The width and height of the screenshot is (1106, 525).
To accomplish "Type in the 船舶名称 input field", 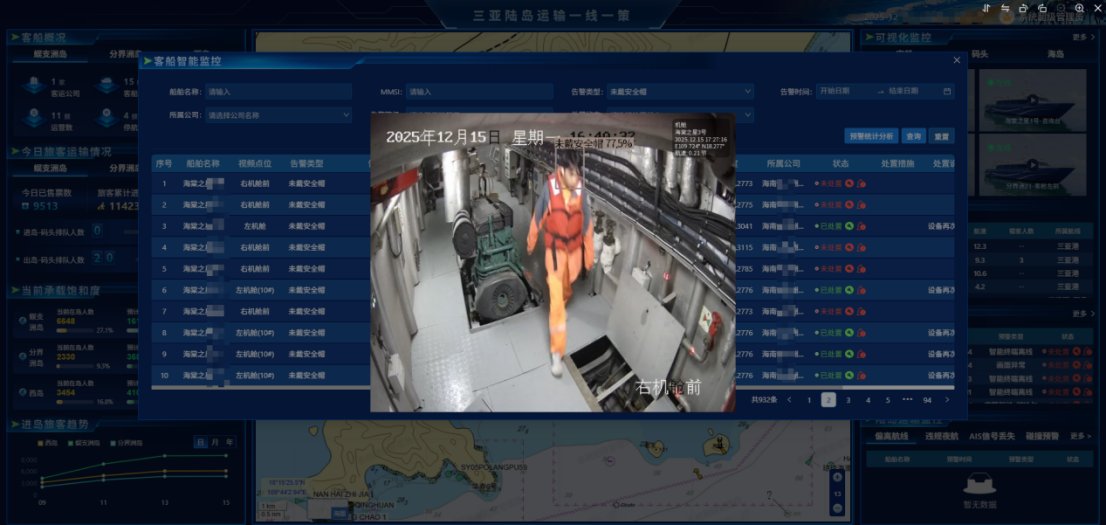I will (278, 91).
